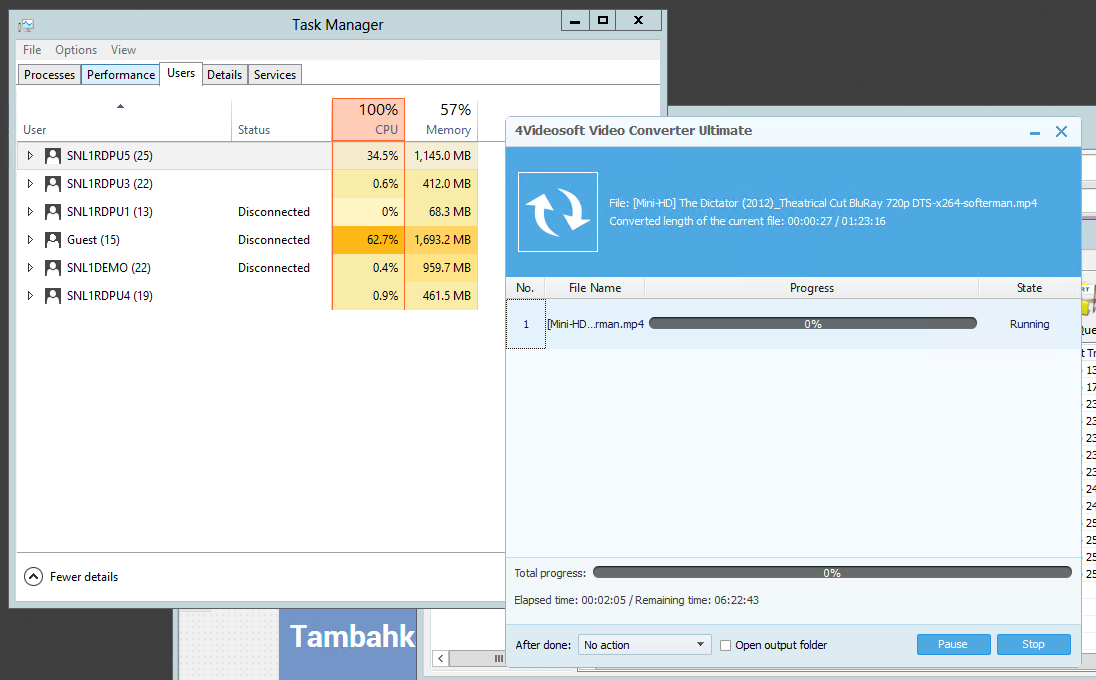Image resolution: width=1096 pixels, height=680 pixels.
Task: Switch to the Performance tab
Action: (x=121, y=75)
